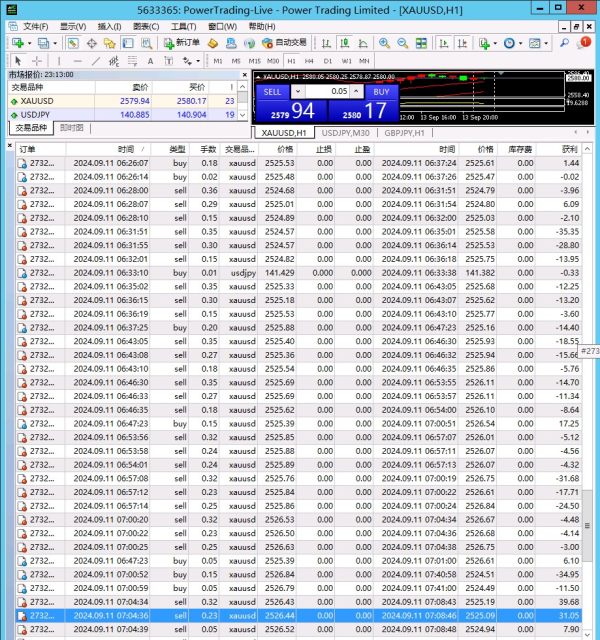Open the 显示(V) menu
Image resolution: width=600 pixels, height=640 pixels.
coord(73,27)
